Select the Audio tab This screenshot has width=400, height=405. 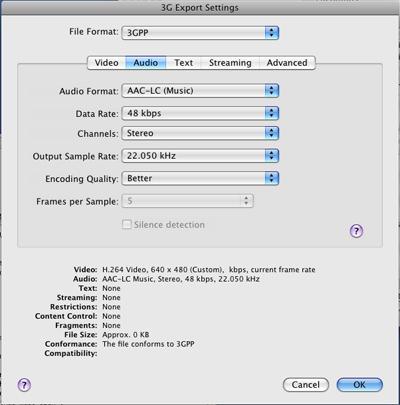(146, 63)
